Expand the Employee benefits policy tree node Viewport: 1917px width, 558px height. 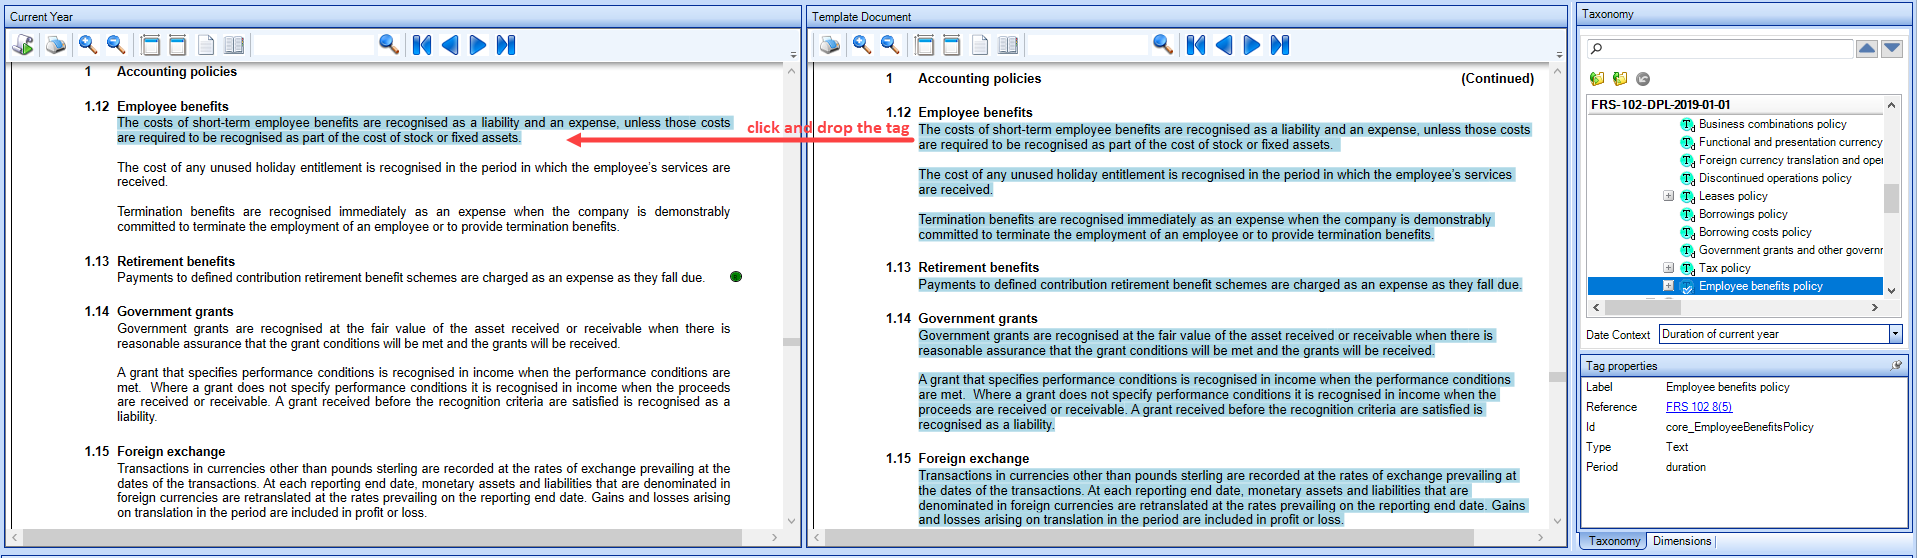(x=1668, y=286)
